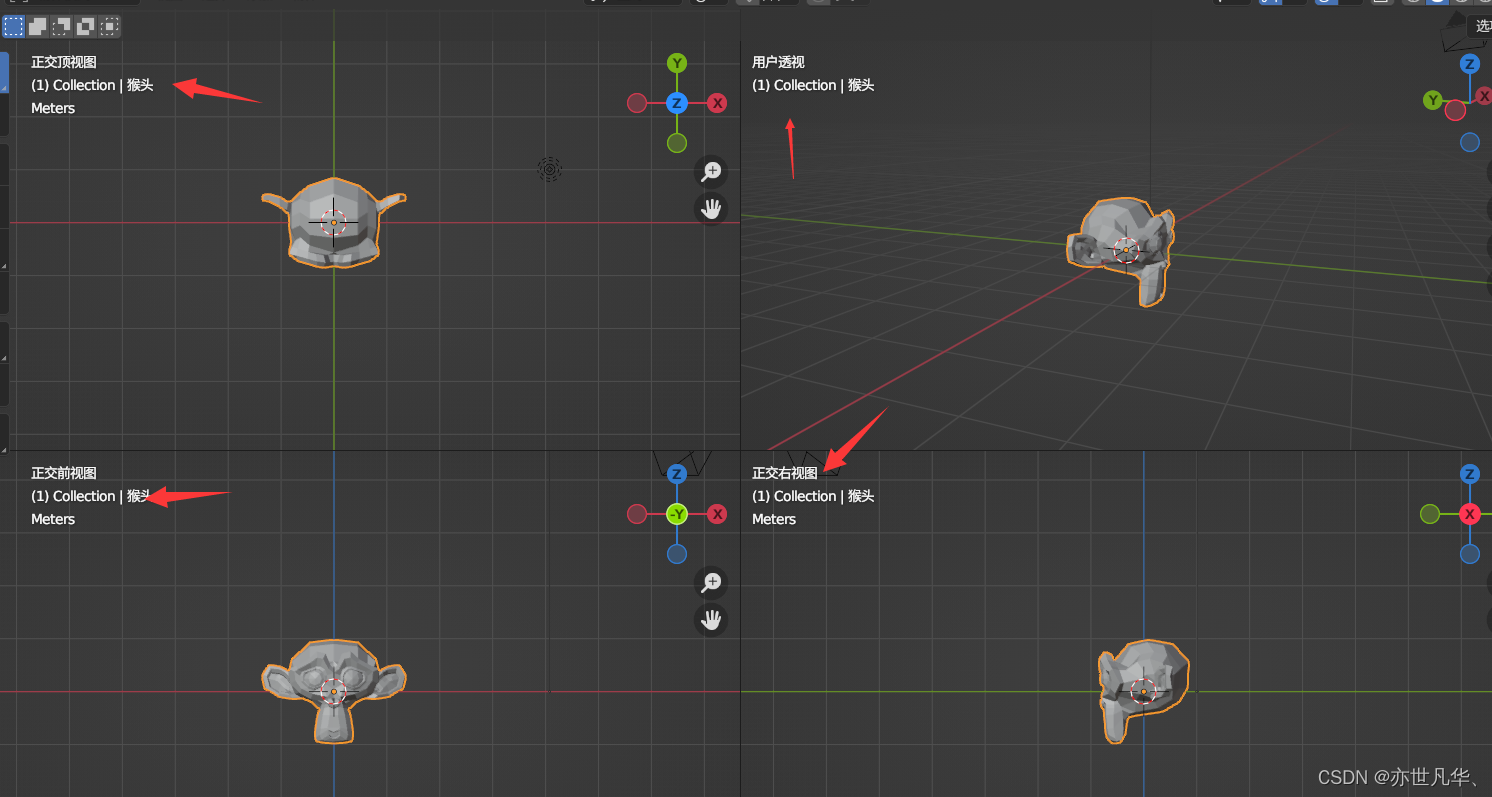Click '(1) Collection | 猴头' in 用户透视 viewport
The image size is (1492, 797).
(x=813, y=85)
